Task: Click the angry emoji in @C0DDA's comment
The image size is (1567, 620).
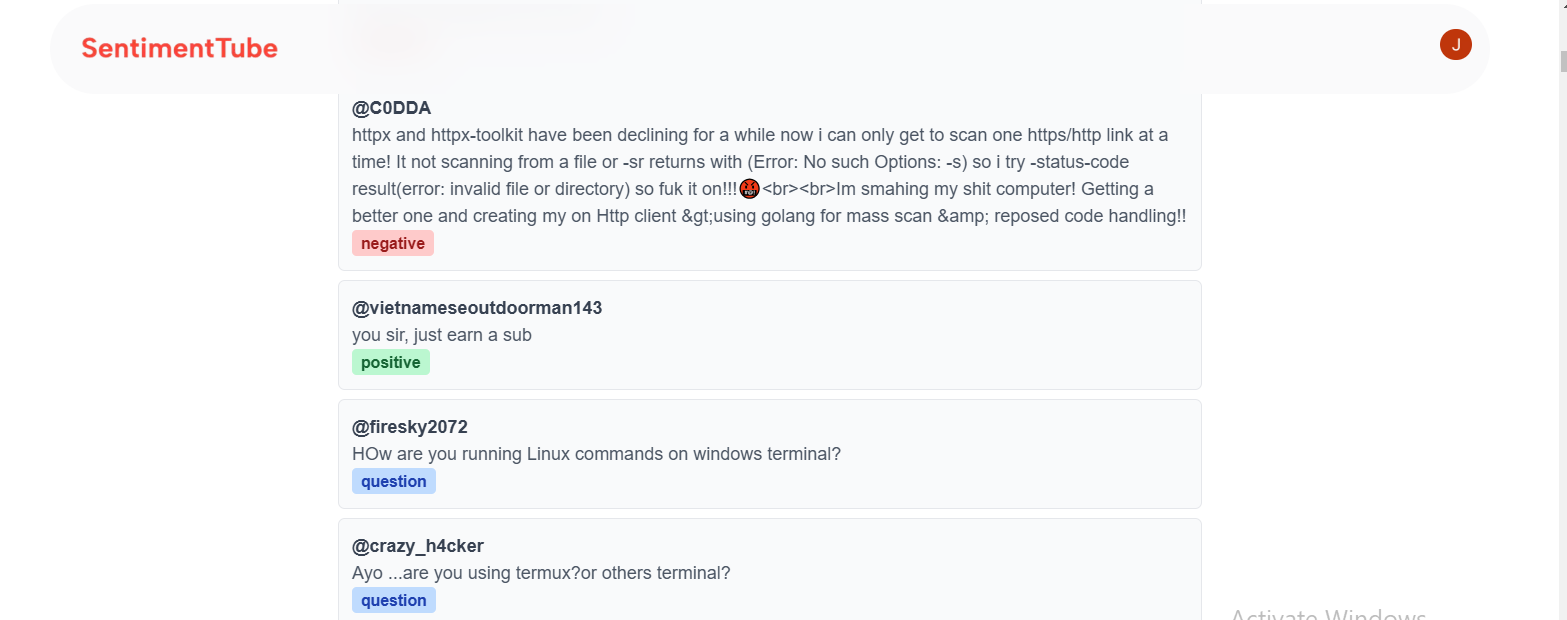Action: point(750,188)
